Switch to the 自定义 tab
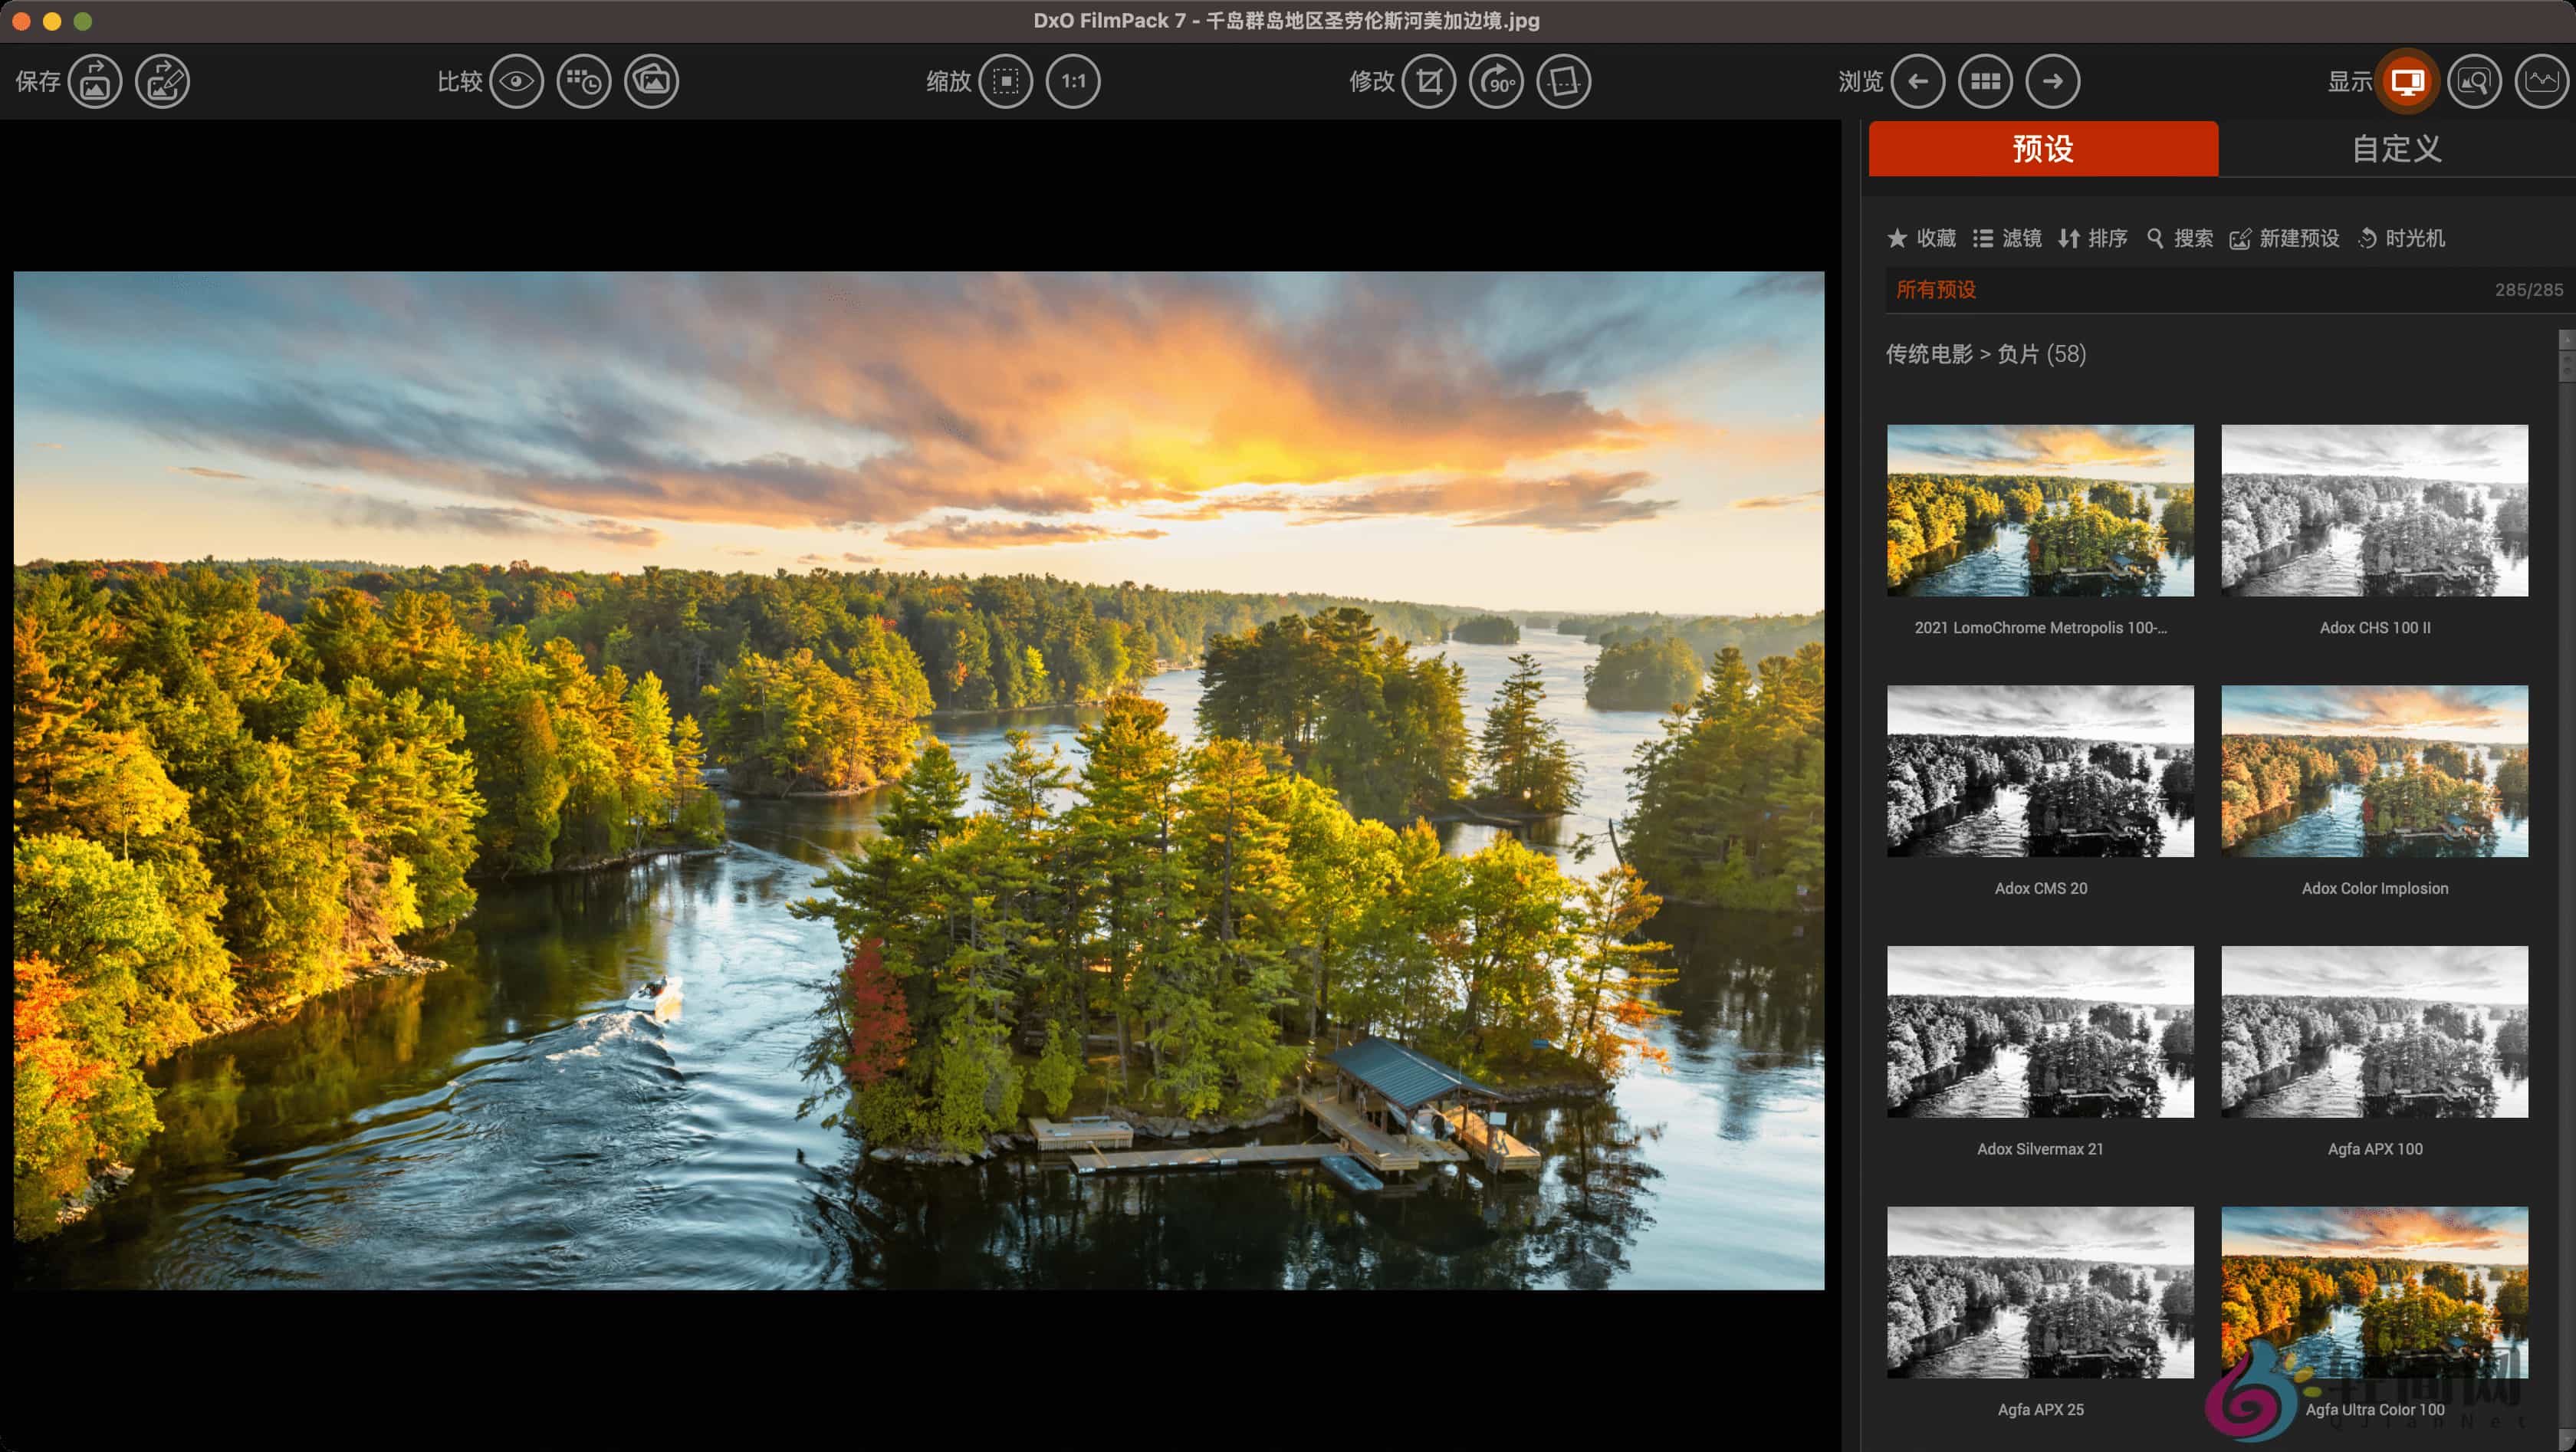 click(x=2396, y=149)
